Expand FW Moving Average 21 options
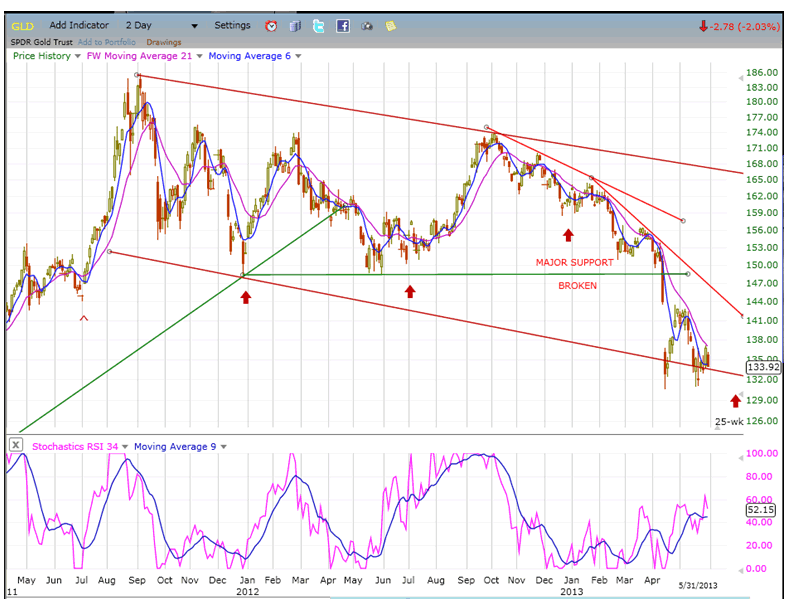The height and width of the screenshot is (612, 789). pyautogui.click(x=198, y=56)
